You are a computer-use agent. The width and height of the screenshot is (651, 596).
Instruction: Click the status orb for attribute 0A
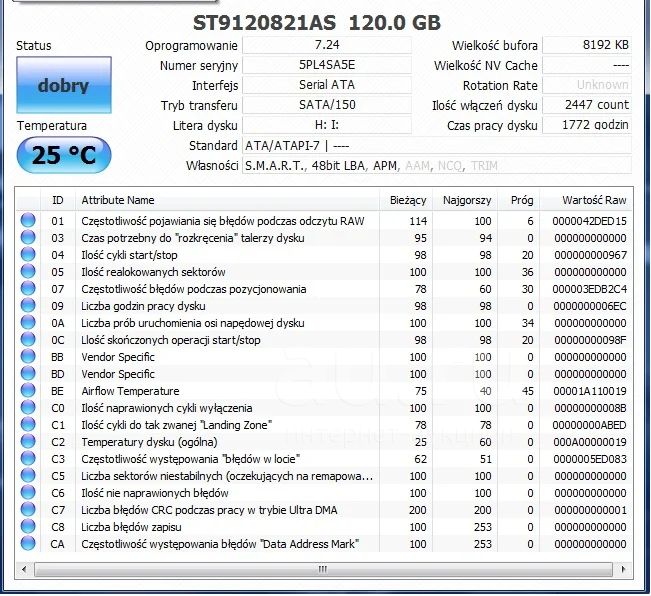[28, 322]
